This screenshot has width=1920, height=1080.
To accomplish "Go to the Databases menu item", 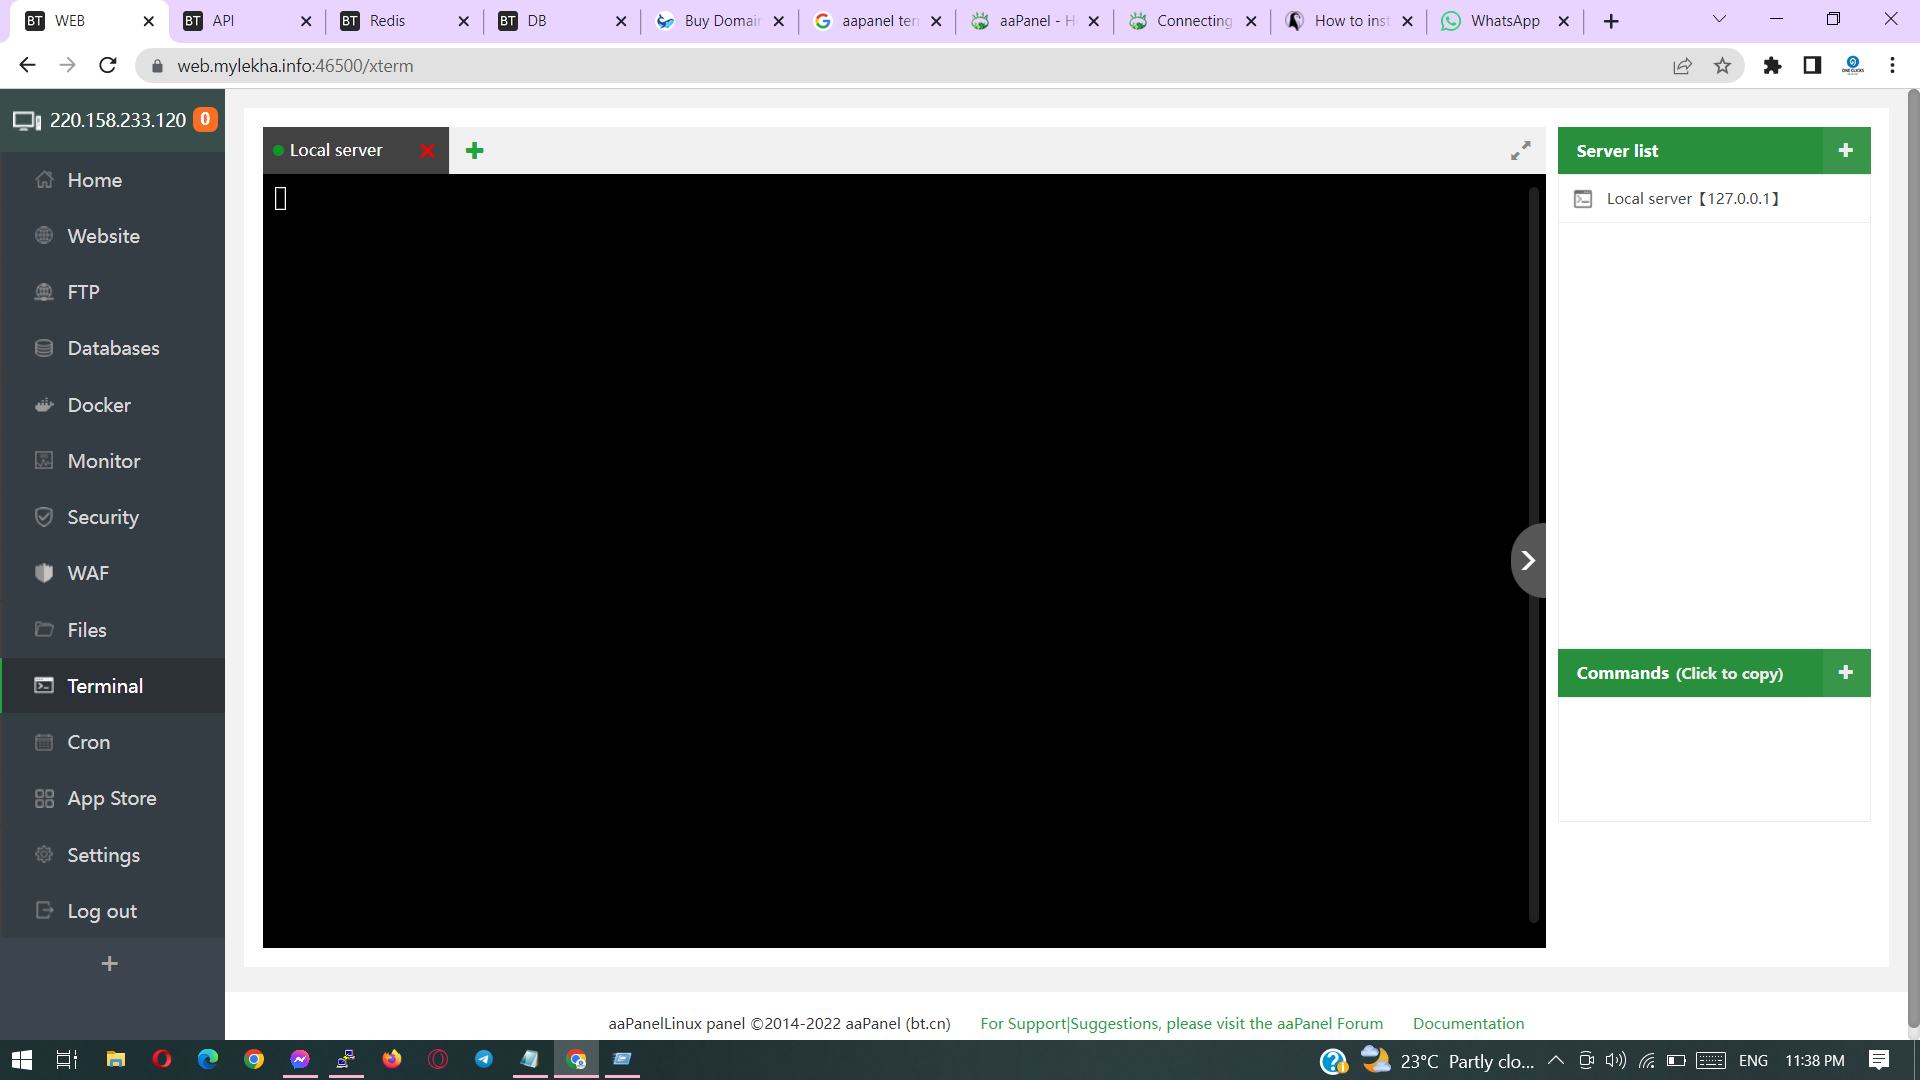I will tap(113, 348).
